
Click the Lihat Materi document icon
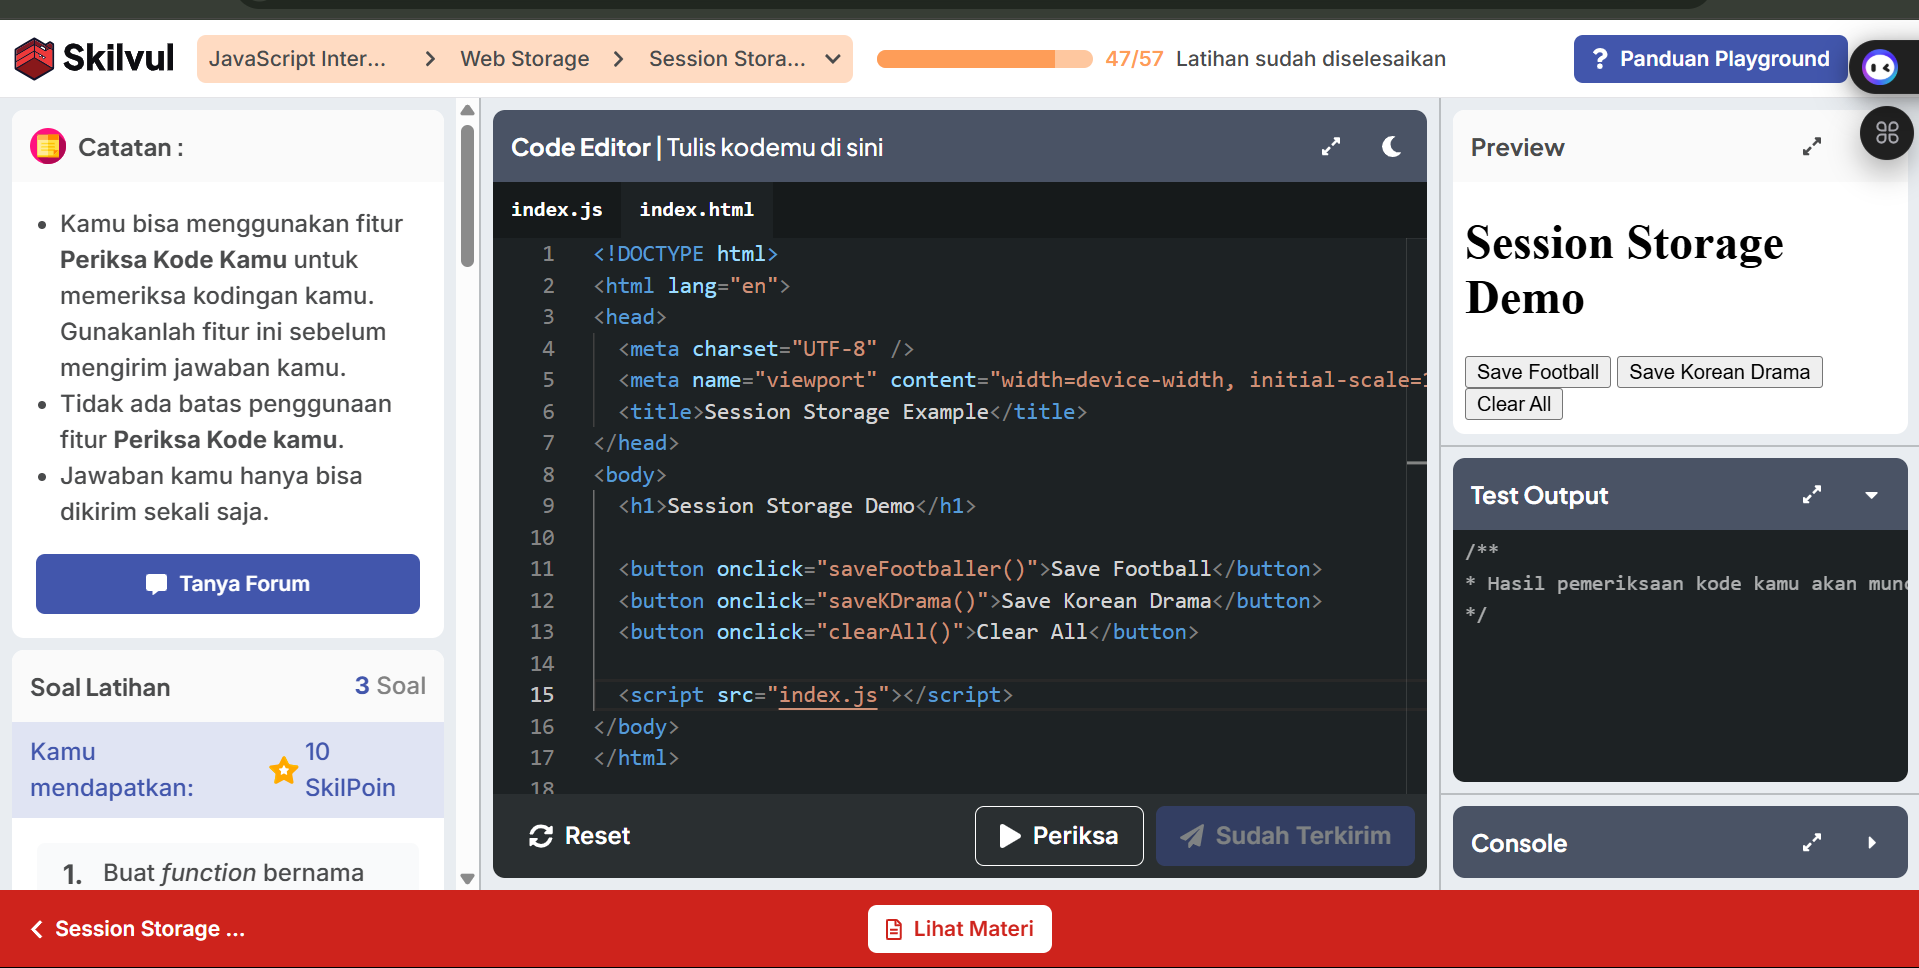[x=894, y=929]
